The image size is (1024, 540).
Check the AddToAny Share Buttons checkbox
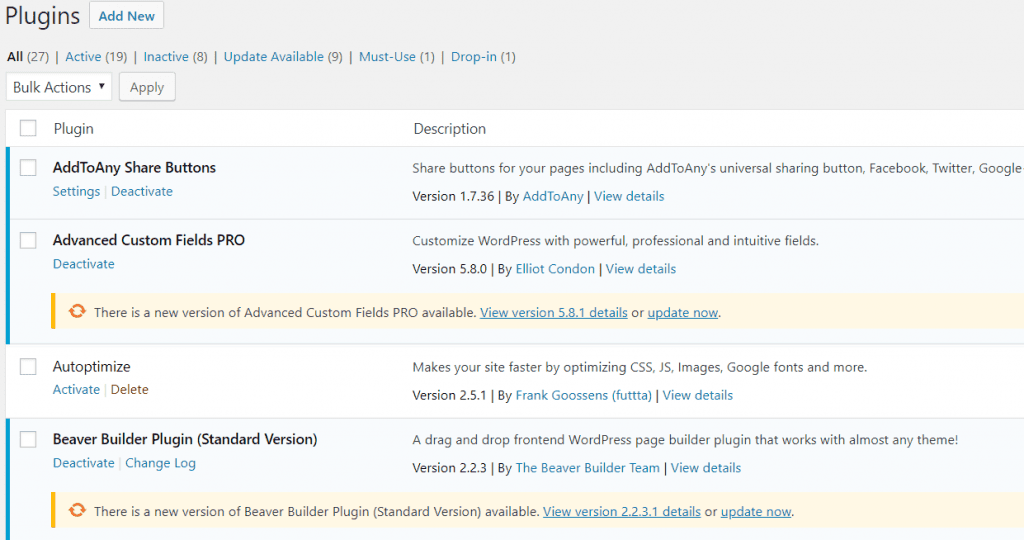pos(28,168)
